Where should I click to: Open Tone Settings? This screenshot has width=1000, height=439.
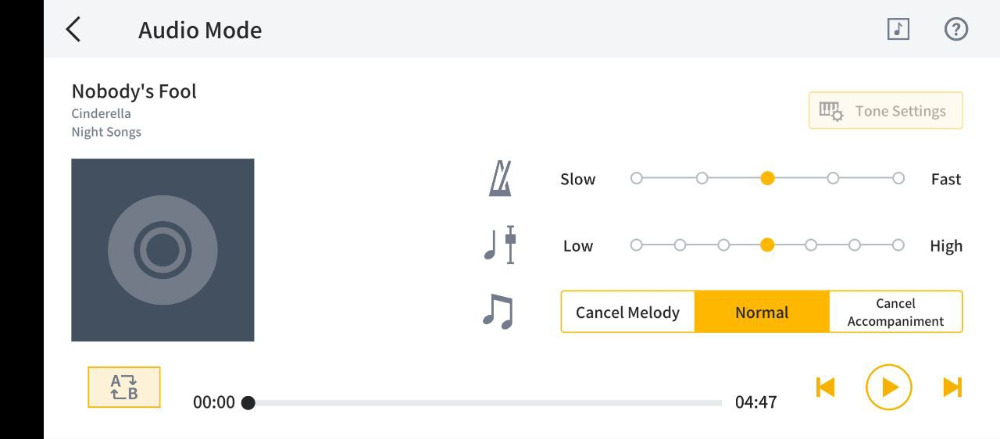click(885, 111)
